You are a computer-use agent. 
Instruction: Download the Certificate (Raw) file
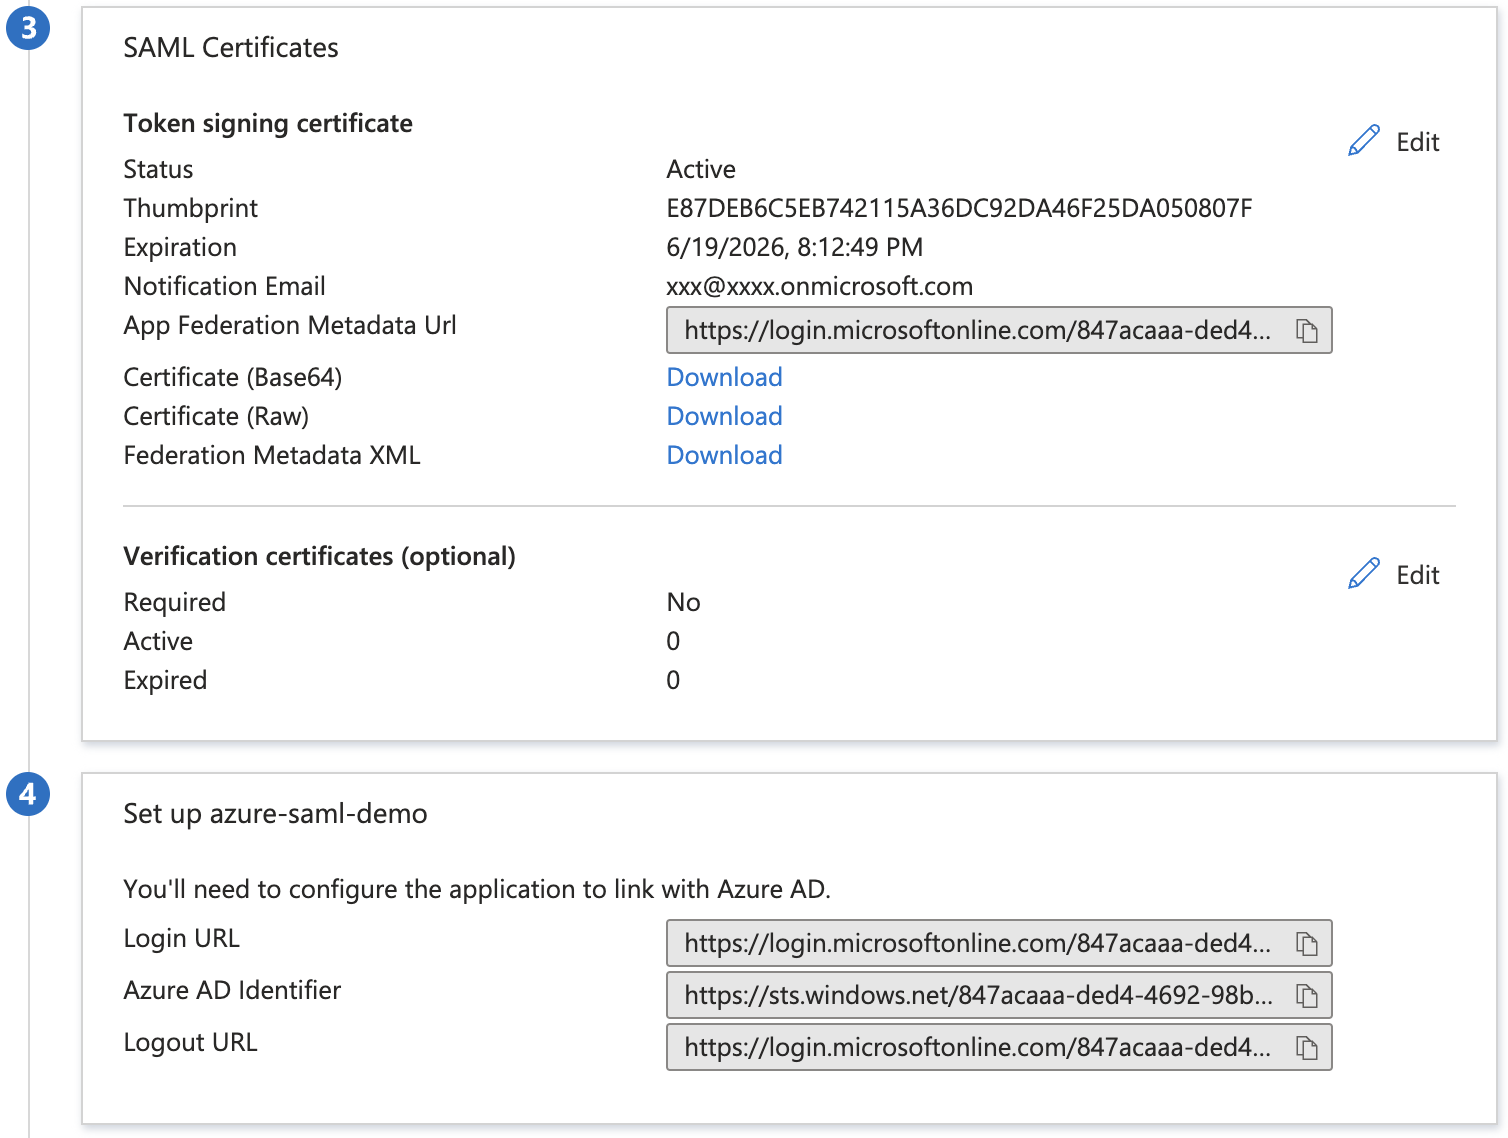point(724,416)
